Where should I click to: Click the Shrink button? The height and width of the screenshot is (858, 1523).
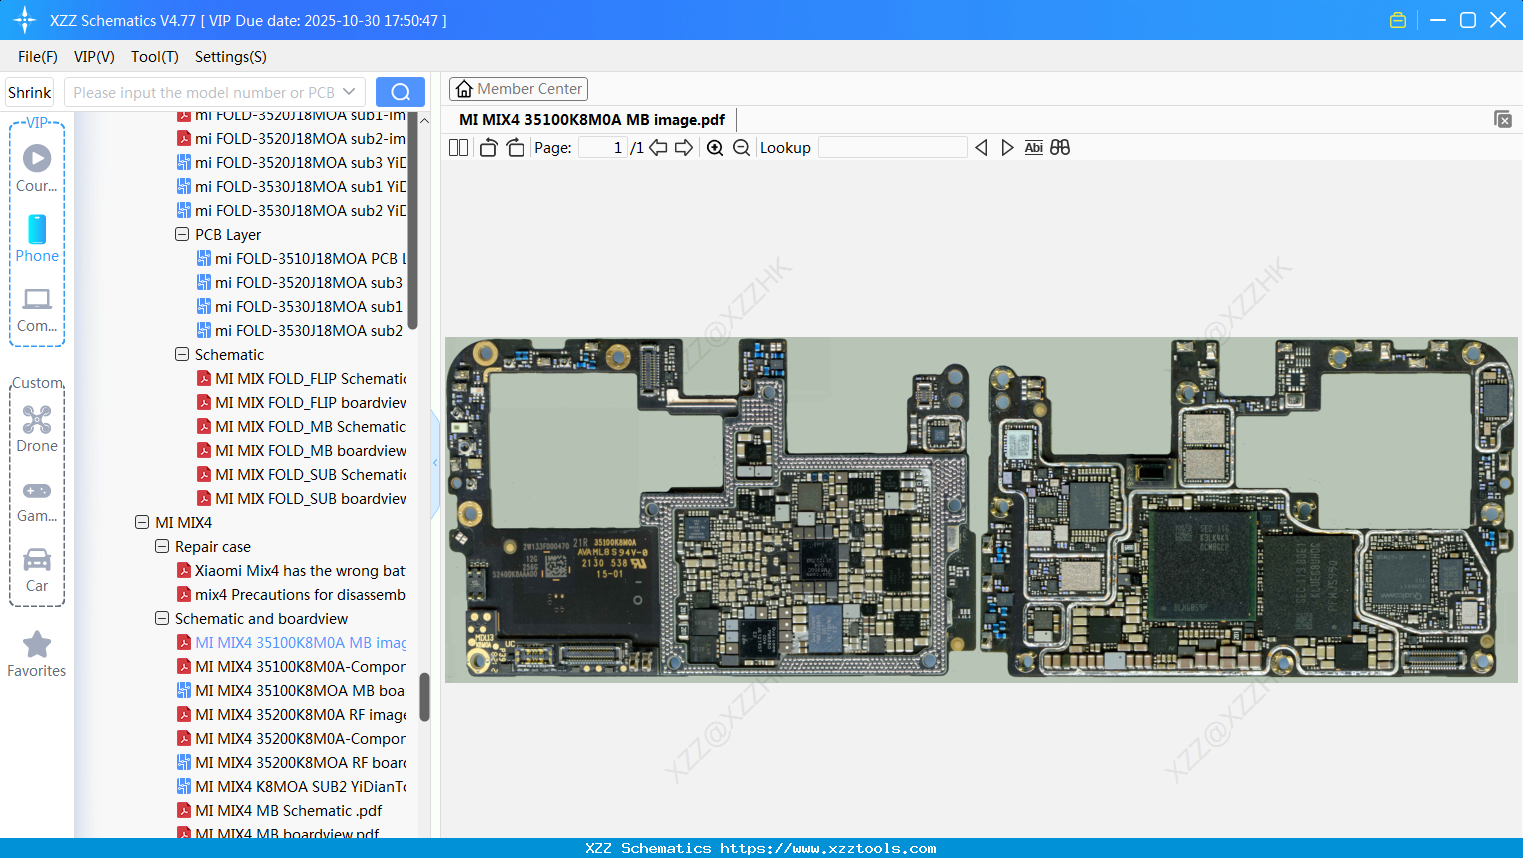point(30,92)
